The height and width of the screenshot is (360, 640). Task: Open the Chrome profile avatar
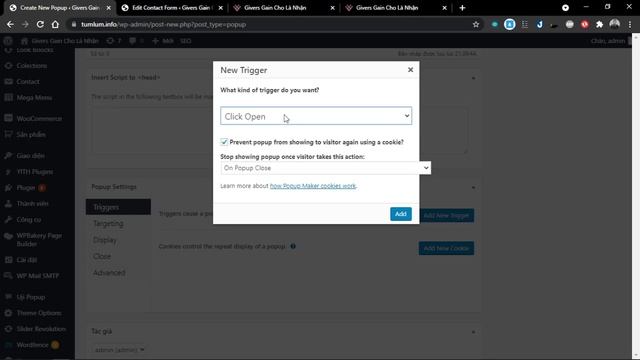pos(614,24)
